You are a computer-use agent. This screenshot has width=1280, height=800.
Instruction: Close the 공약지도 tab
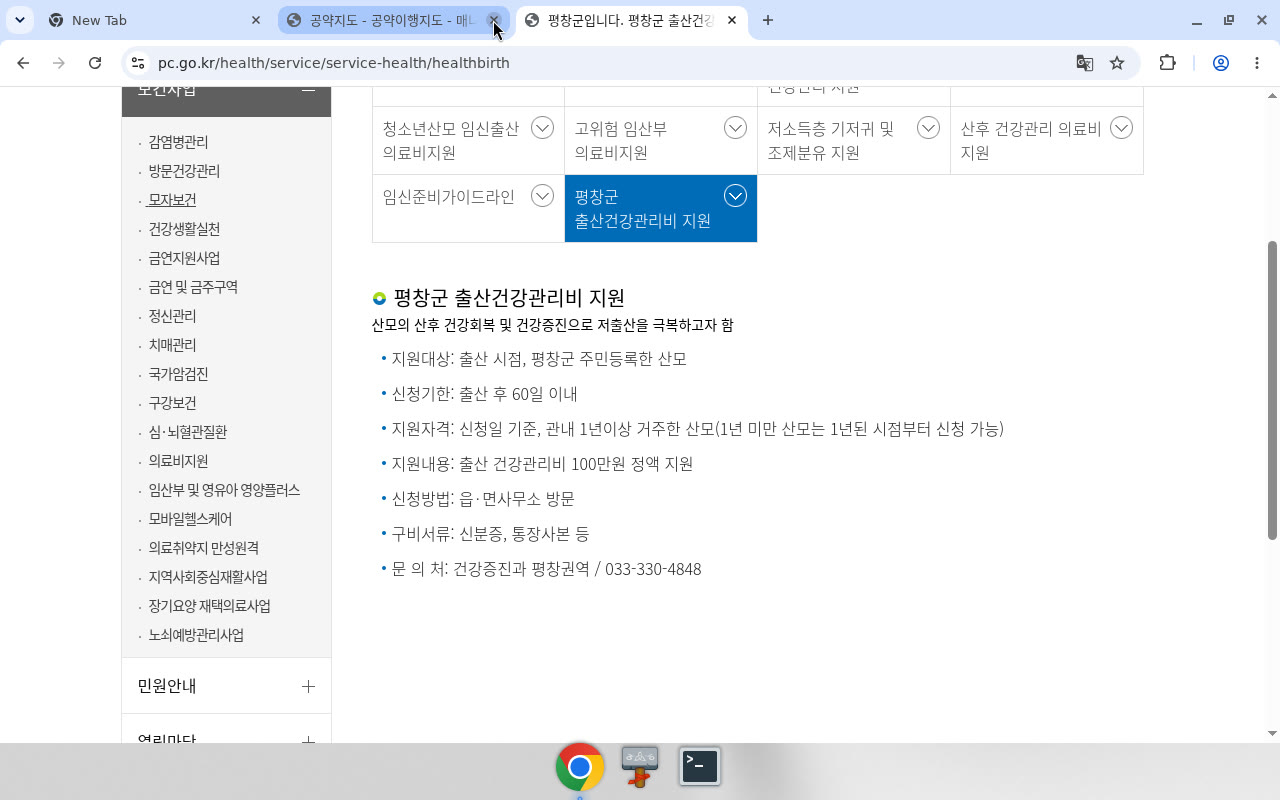point(493,20)
